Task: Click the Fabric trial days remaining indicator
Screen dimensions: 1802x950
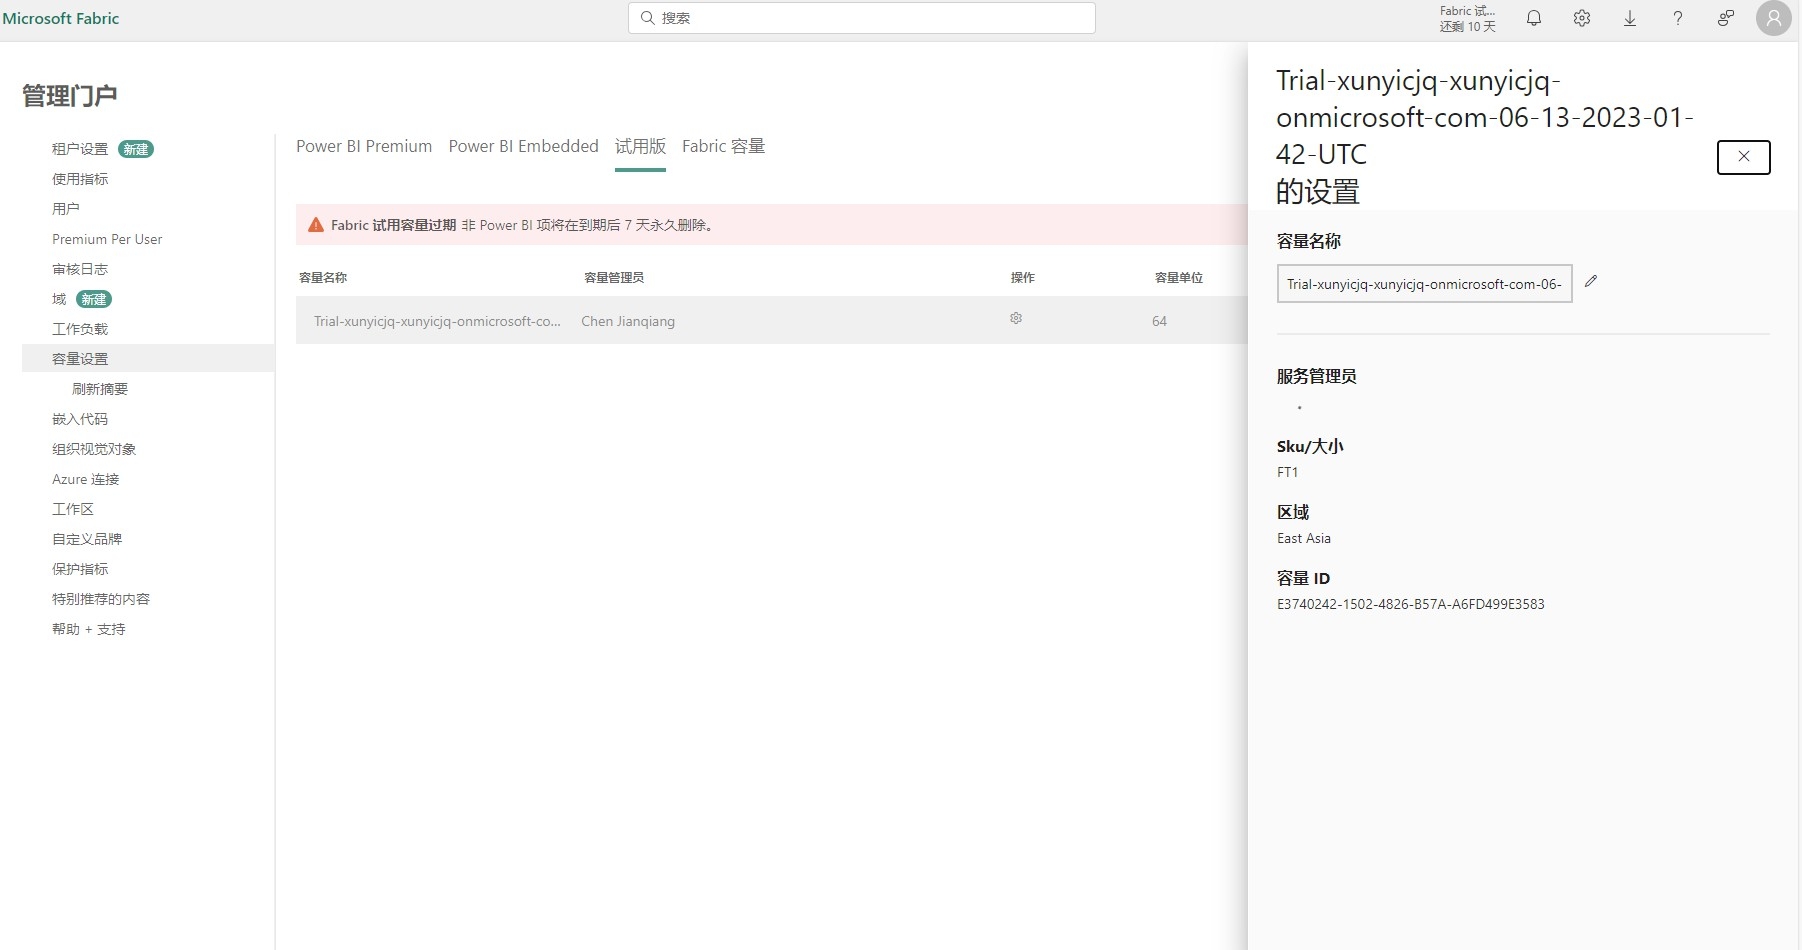Action: coord(1467,19)
